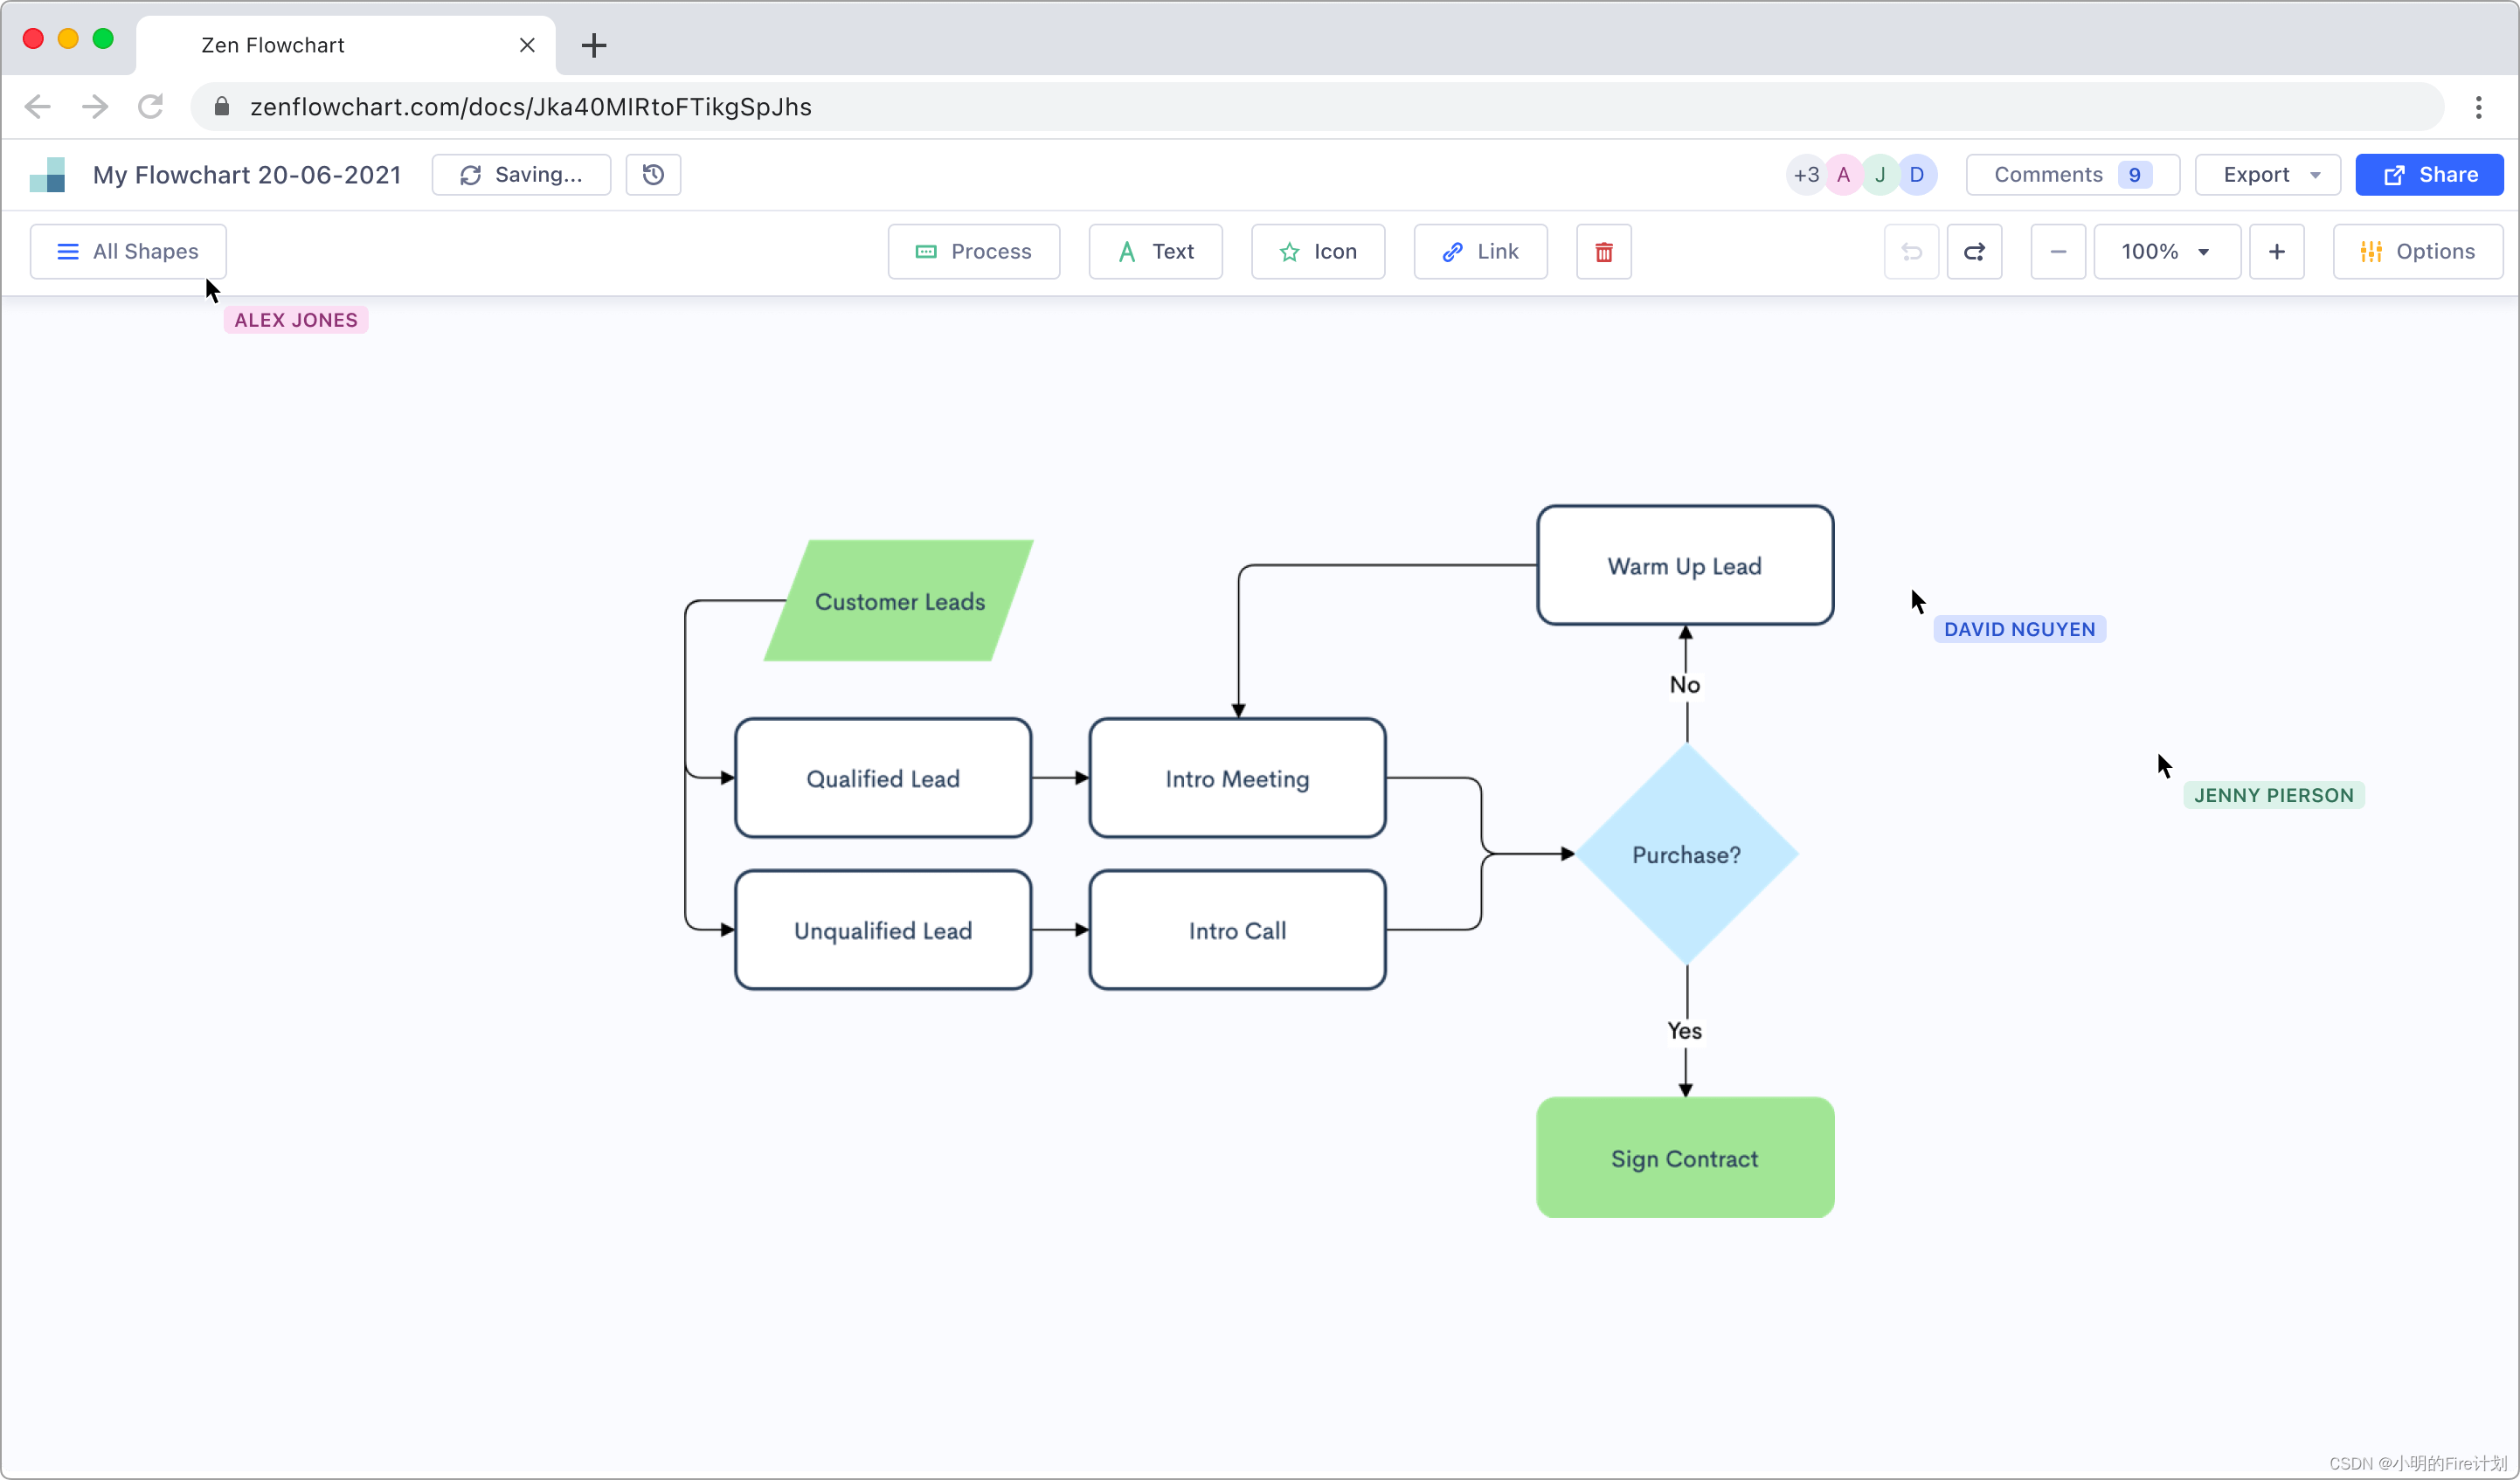Open version history clock icon
2520x1480 pixels.
click(x=653, y=175)
